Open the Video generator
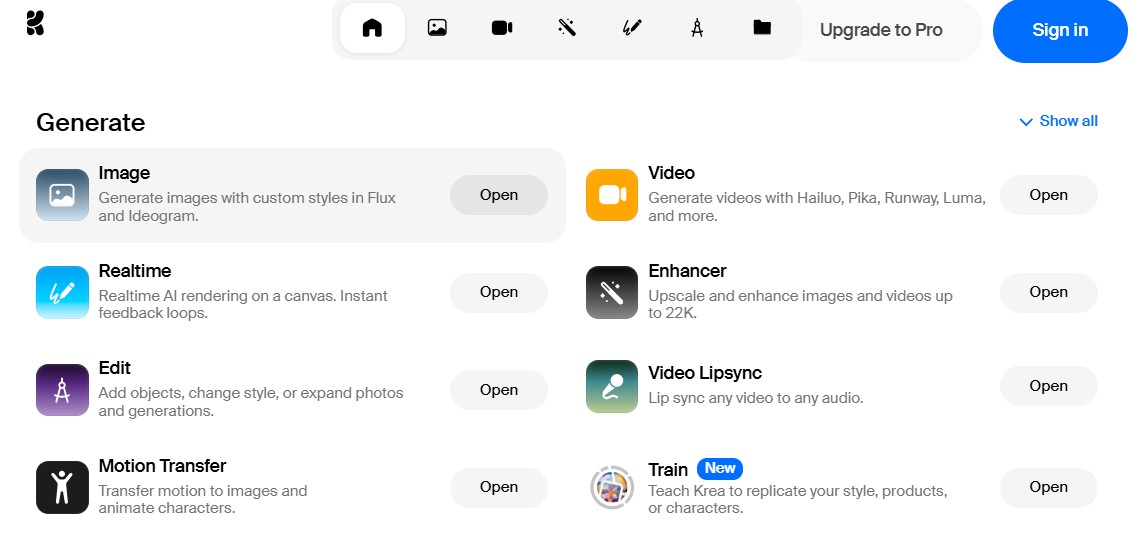Viewport: 1138px width, 537px height. [x=1048, y=195]
